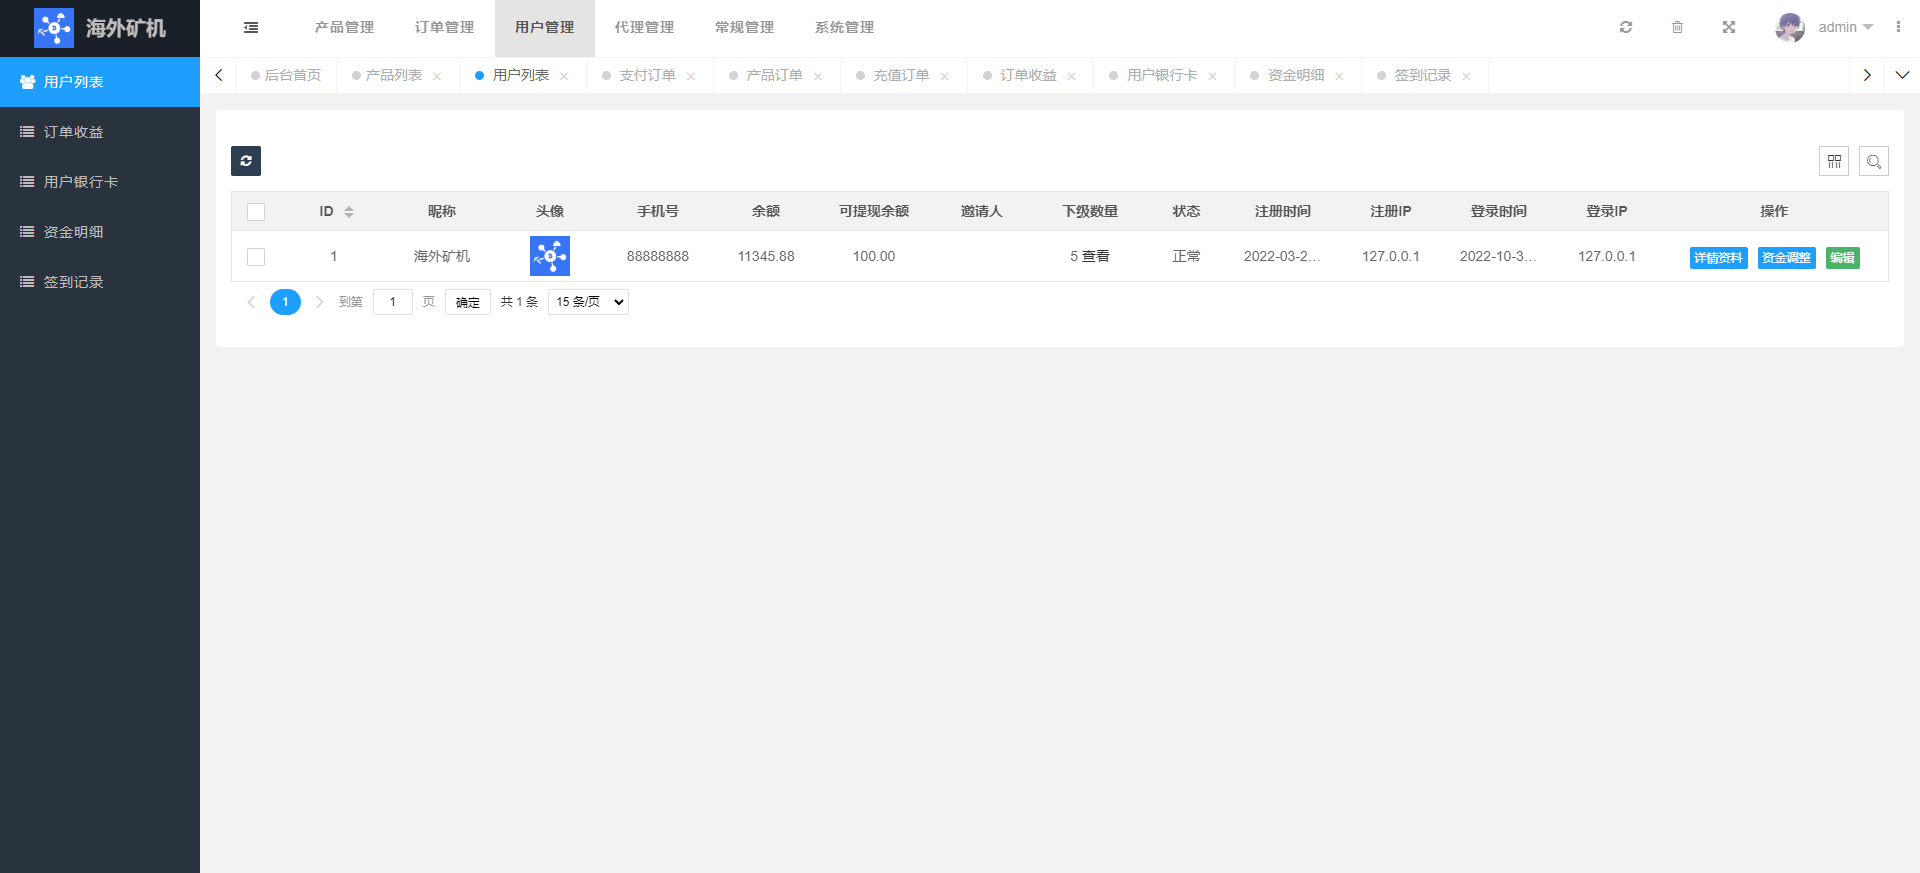1920x873 pixels.
Task: Switch to the 充值订单 tab
Action: pos(901,76)
